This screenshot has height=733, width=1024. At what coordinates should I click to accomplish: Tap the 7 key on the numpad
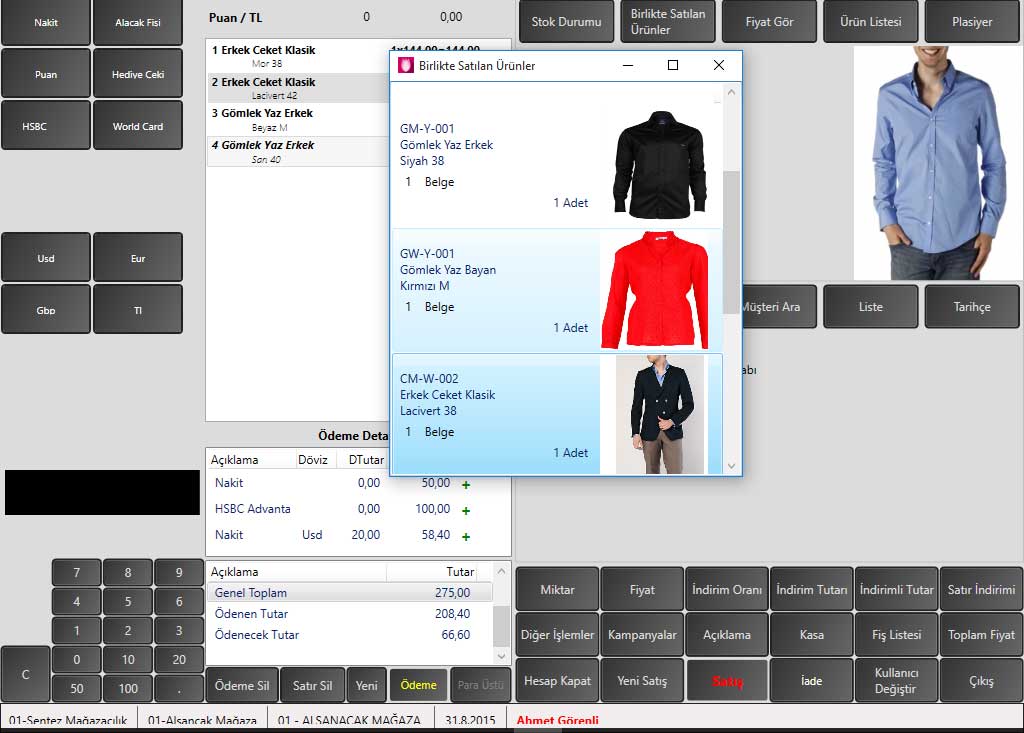76,572
